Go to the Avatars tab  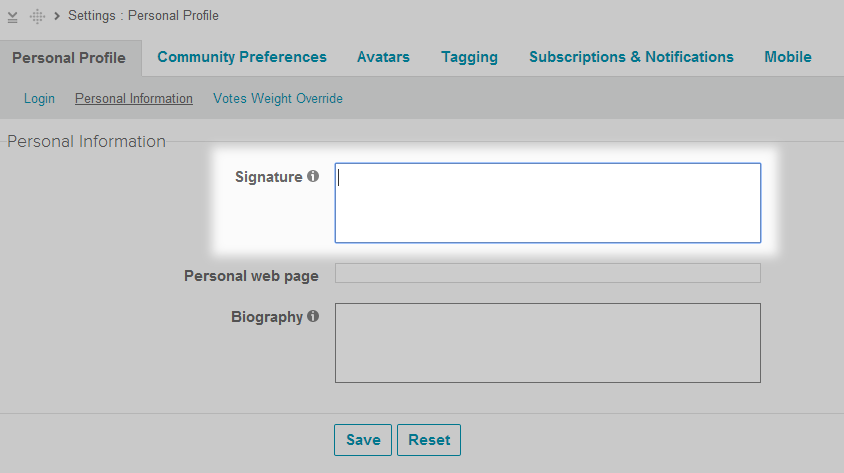click(383, 57)
